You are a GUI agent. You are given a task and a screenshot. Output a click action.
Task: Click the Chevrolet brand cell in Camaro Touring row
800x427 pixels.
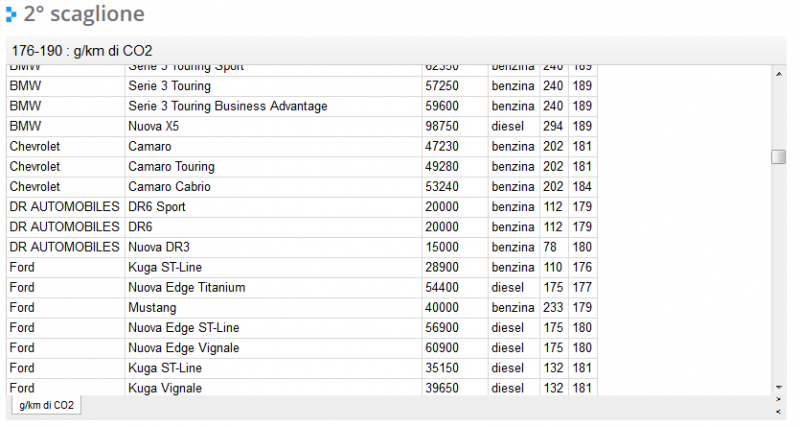tap(65, 166)
